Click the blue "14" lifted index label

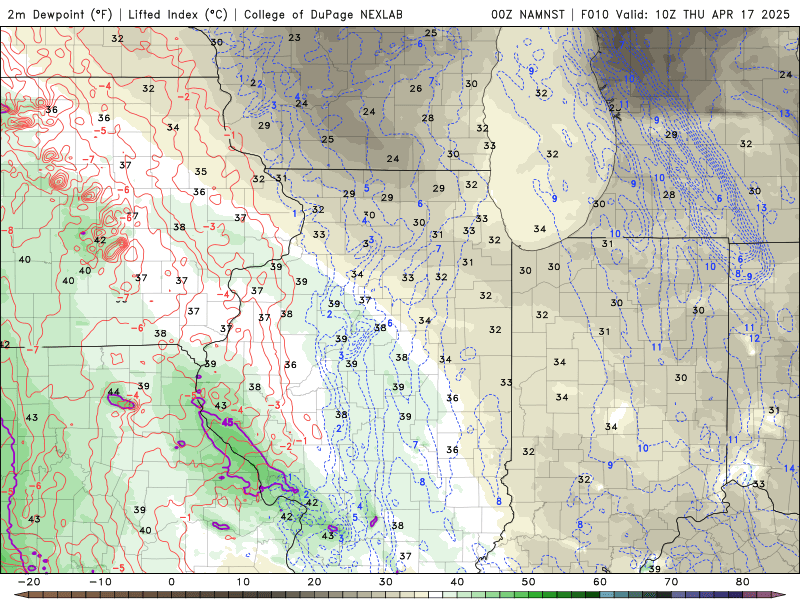[x=789, y=468]
